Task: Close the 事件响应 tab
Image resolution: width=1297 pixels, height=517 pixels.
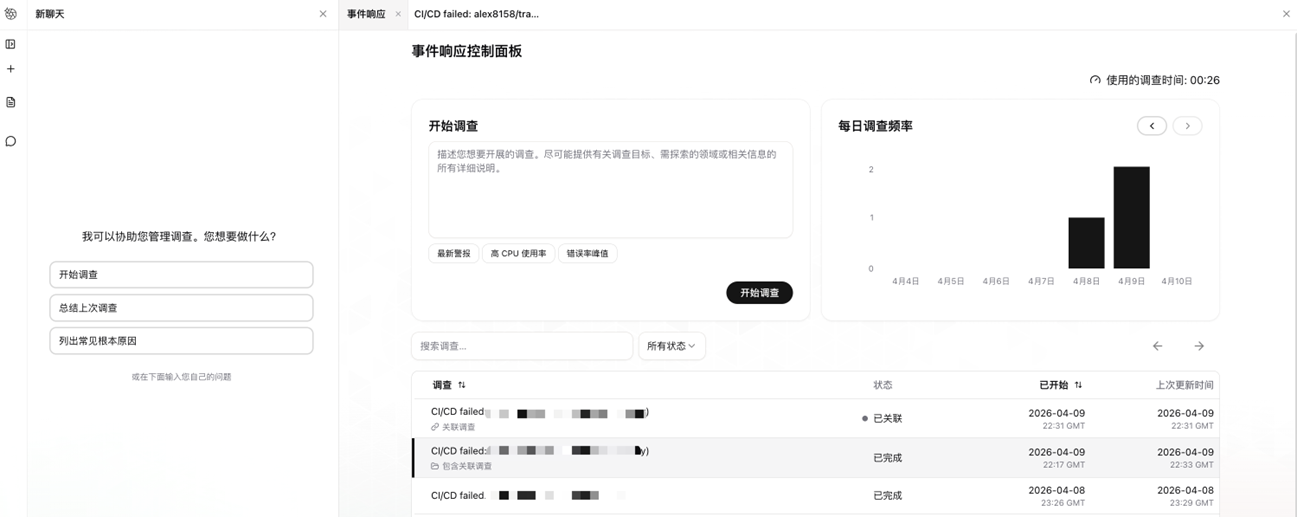Action: 398,14
